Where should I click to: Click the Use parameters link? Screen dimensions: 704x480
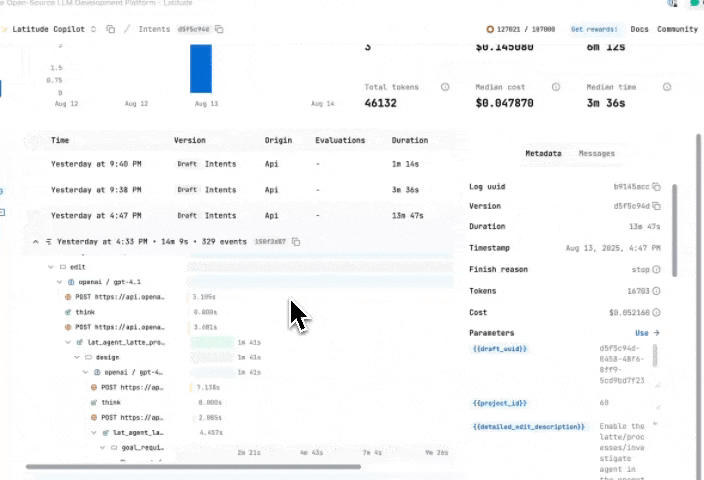[x=647, y=333]
